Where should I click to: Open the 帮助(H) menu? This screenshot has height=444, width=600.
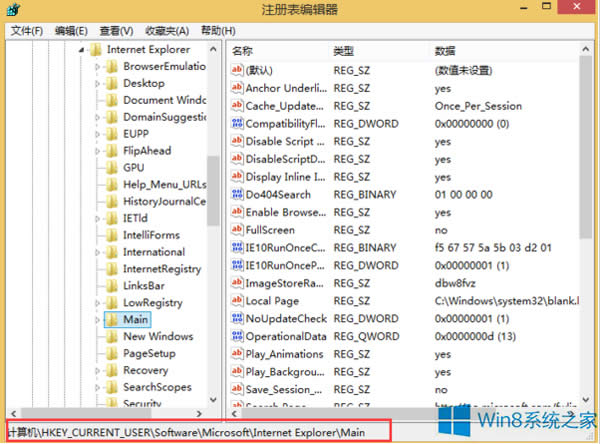tap(218, 31)
